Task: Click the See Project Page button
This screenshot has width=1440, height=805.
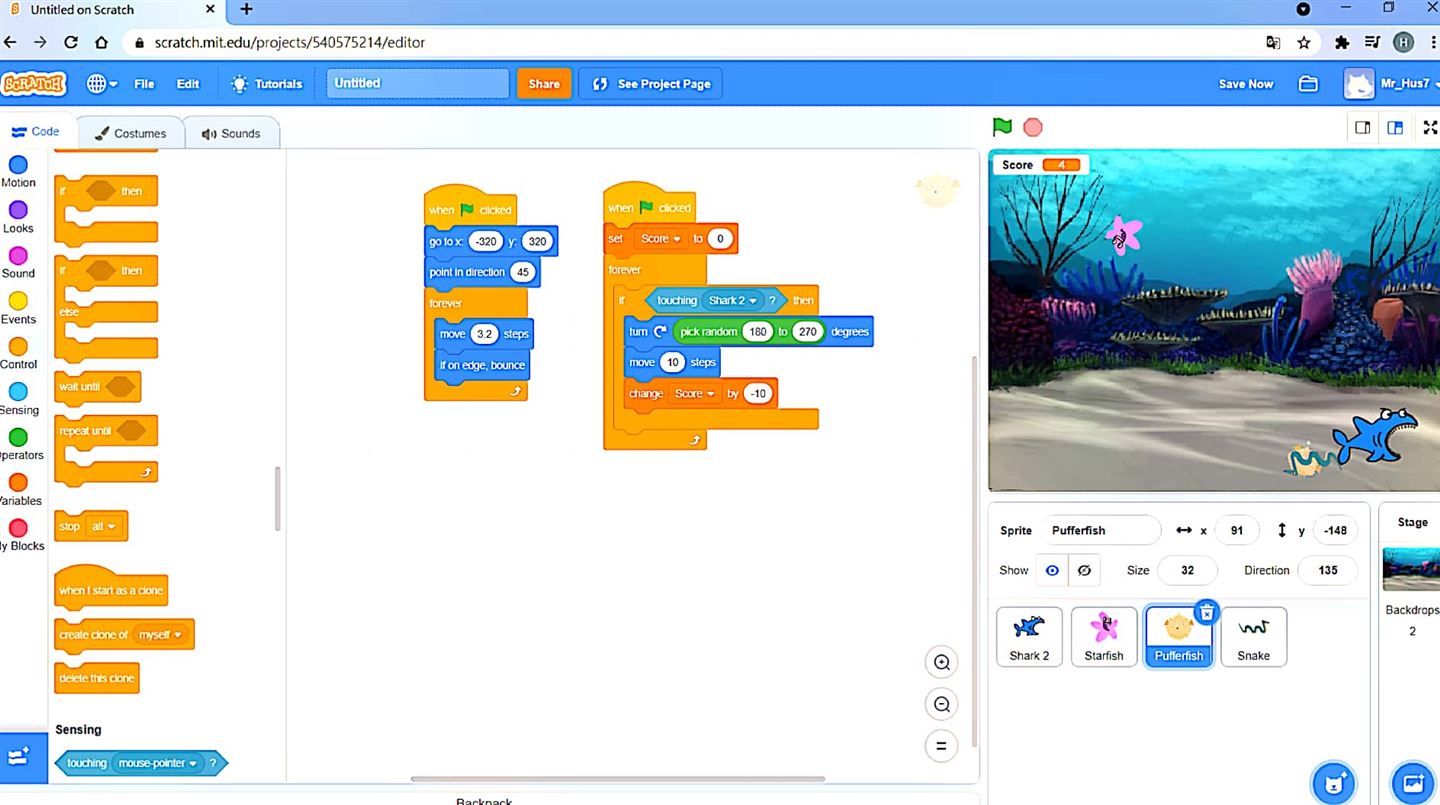Action: click(x=651, y=84)
